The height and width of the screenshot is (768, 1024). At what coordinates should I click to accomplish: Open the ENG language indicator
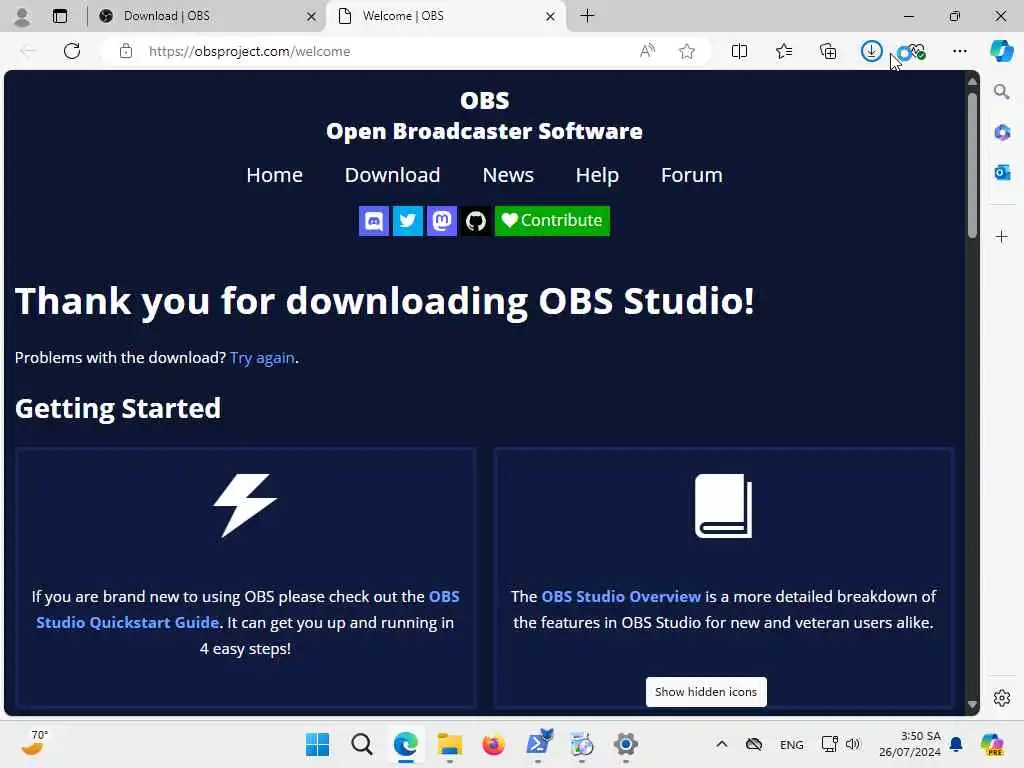[792, 745]
